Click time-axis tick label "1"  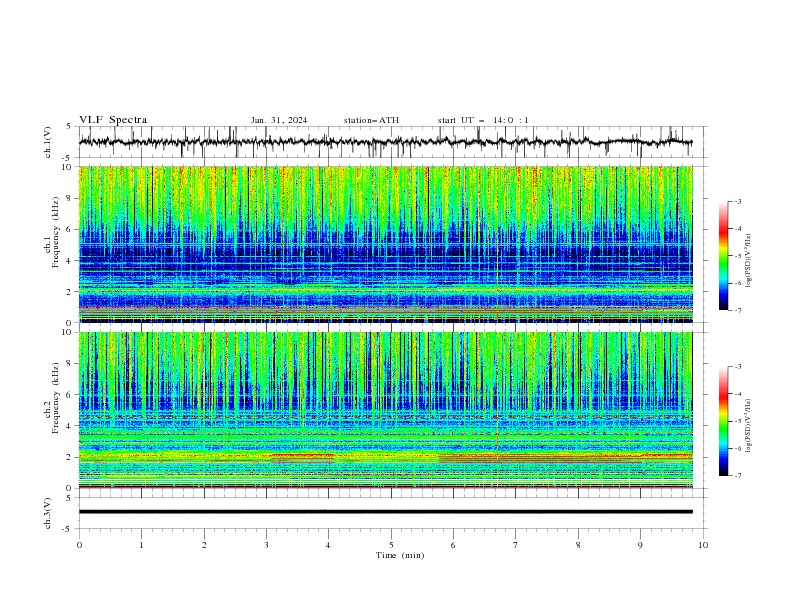click(141, 545)
